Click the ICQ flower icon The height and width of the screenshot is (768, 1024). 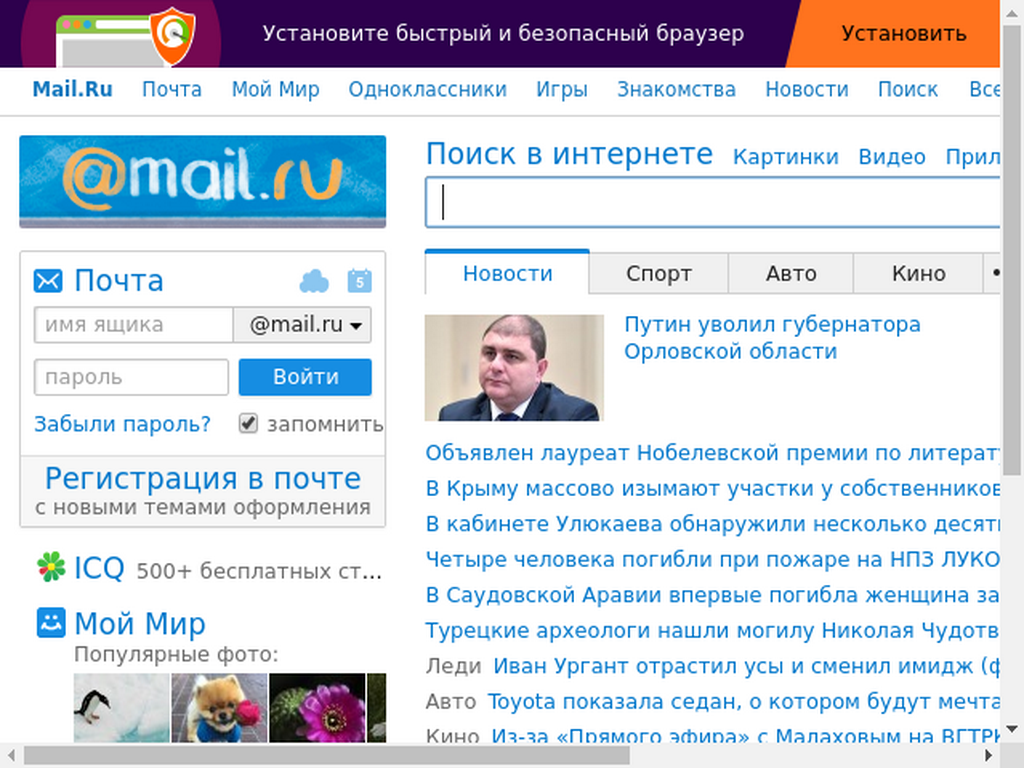51,567
